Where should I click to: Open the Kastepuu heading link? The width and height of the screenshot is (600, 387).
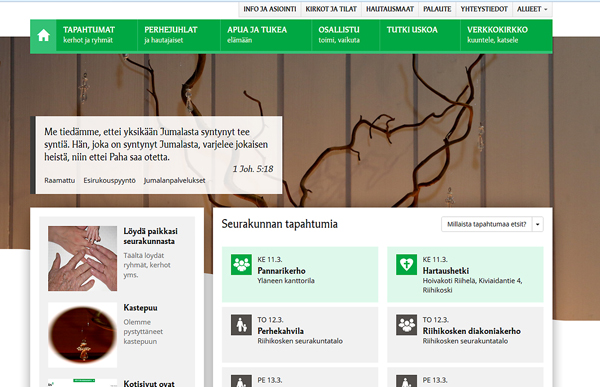[140, 308]
